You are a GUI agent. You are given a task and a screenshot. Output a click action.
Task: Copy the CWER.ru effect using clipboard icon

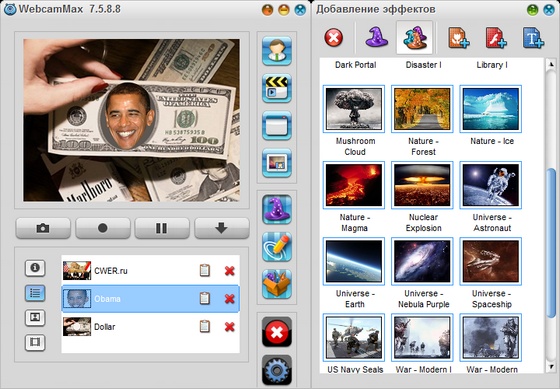[205, 270]
